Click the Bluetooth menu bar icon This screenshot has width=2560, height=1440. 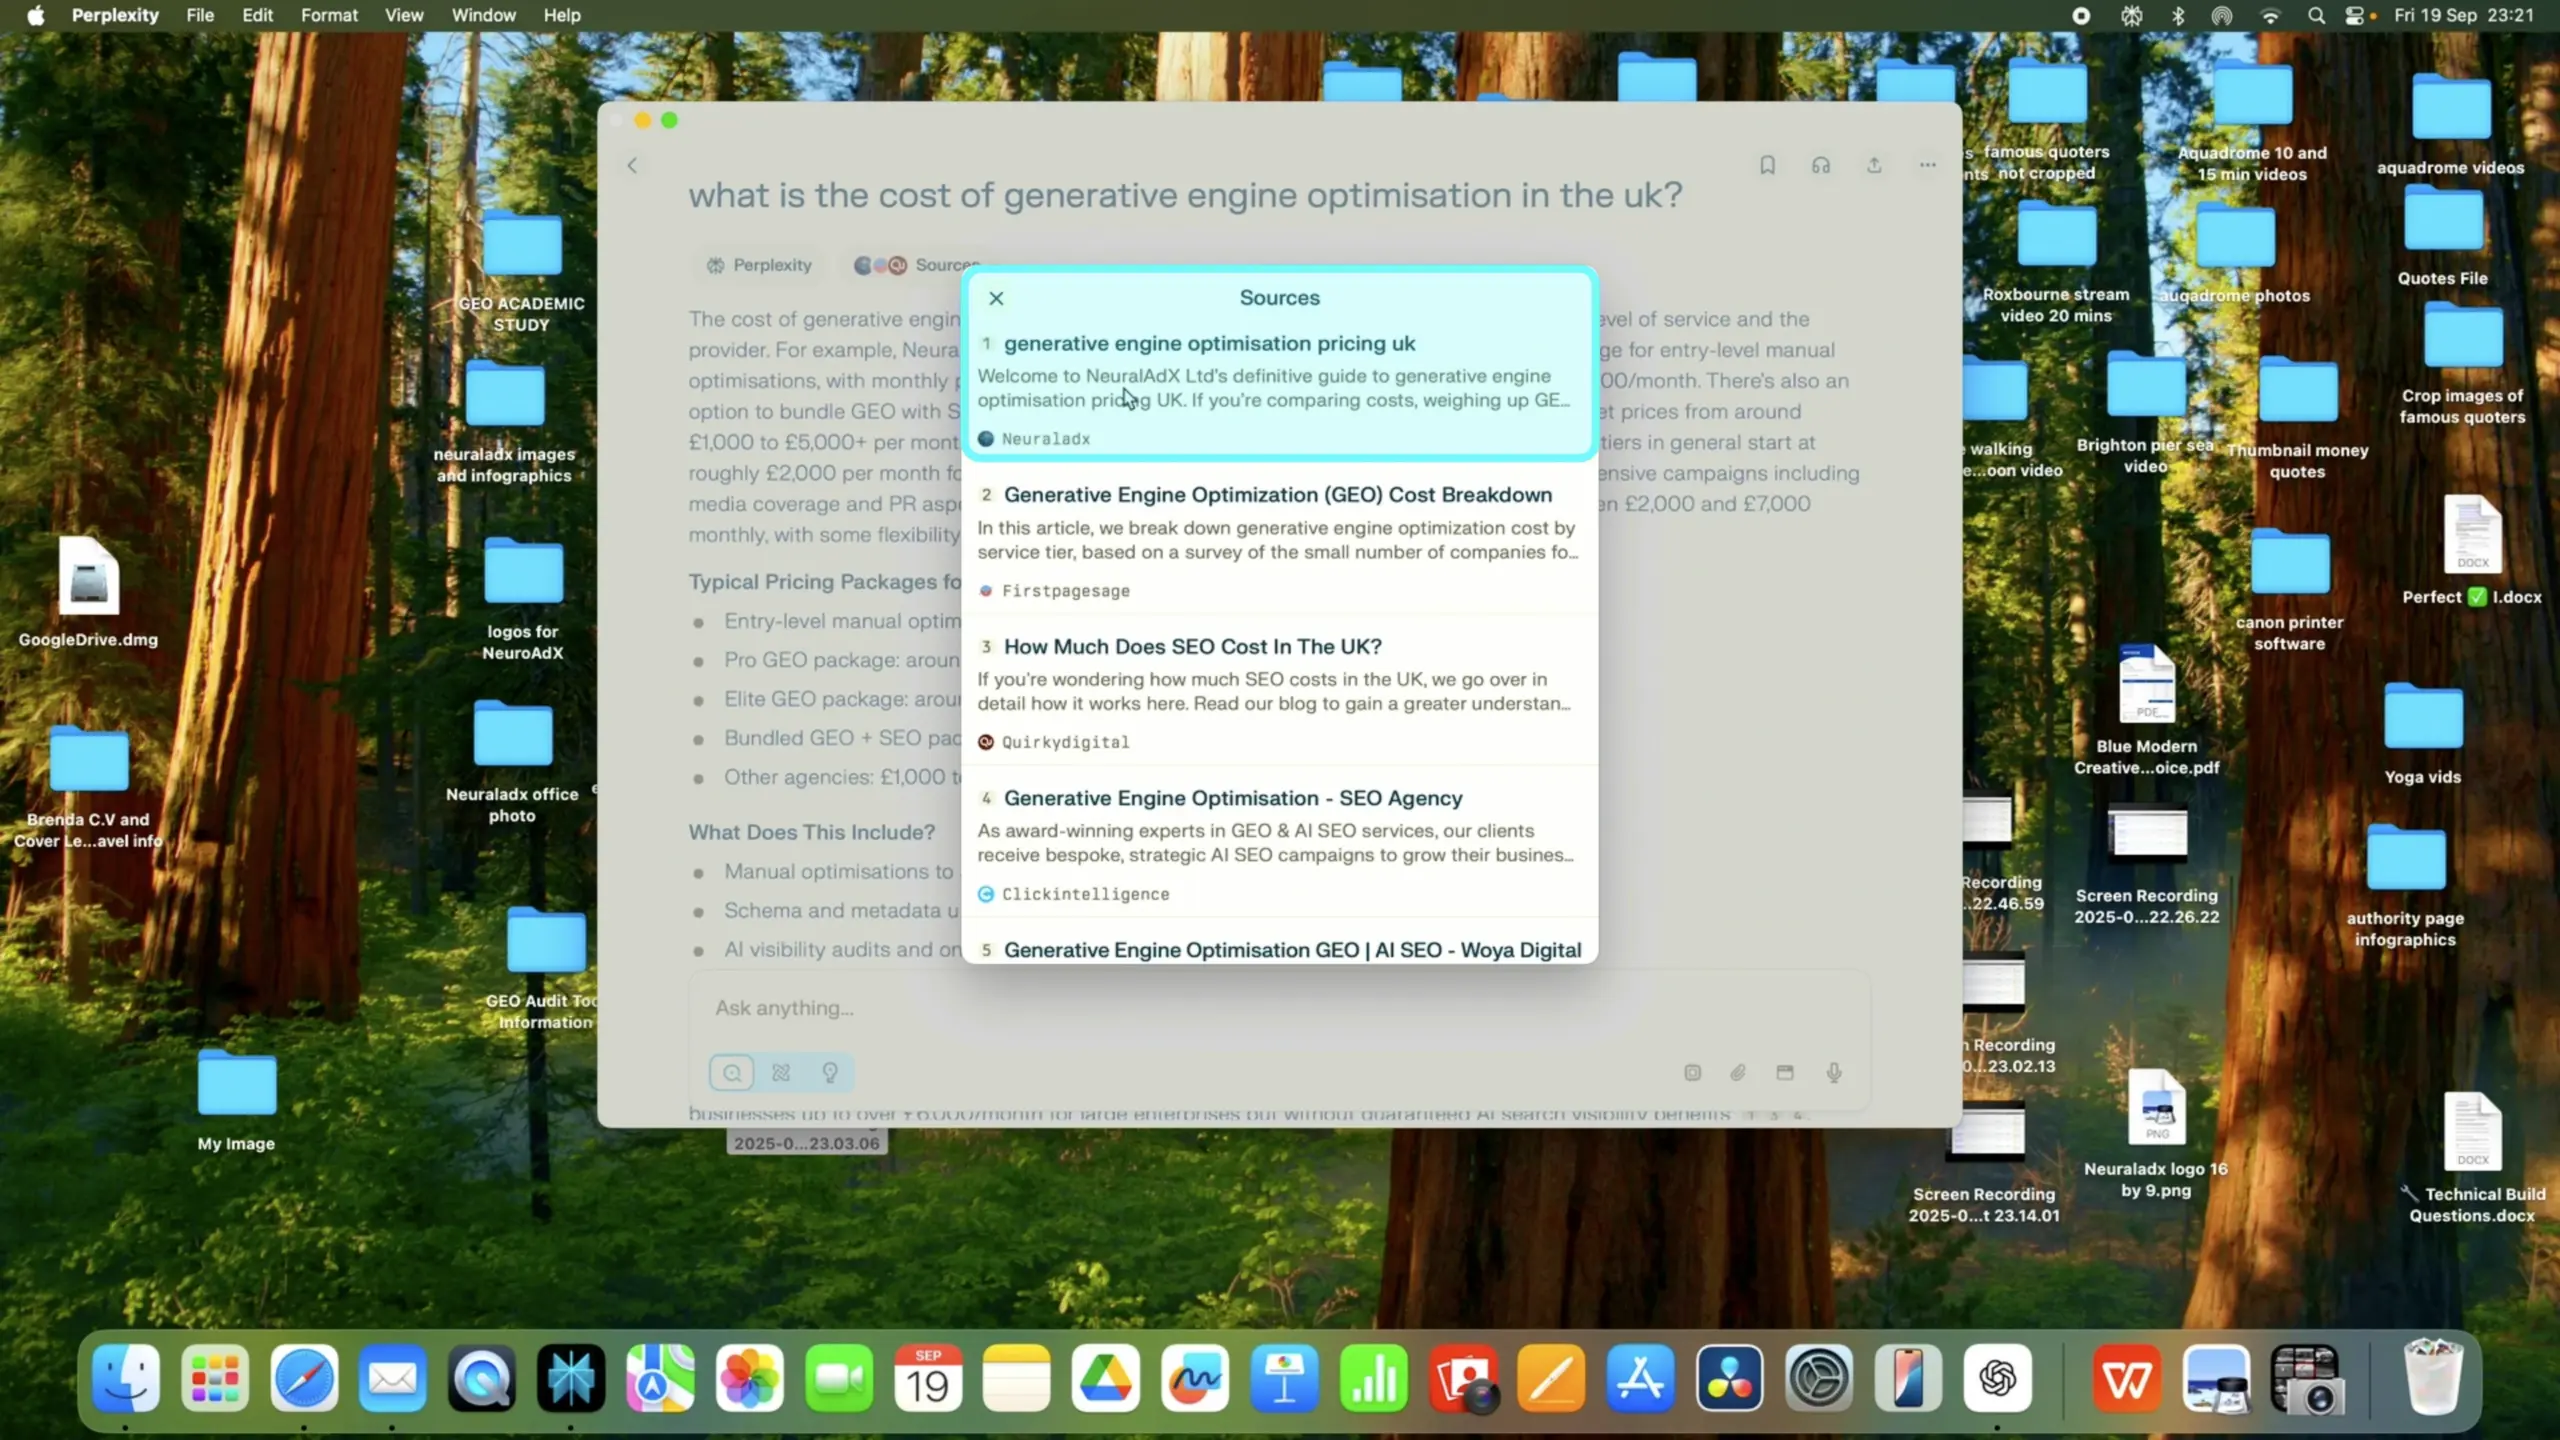pyautogui.click(x=2179, y=15)
